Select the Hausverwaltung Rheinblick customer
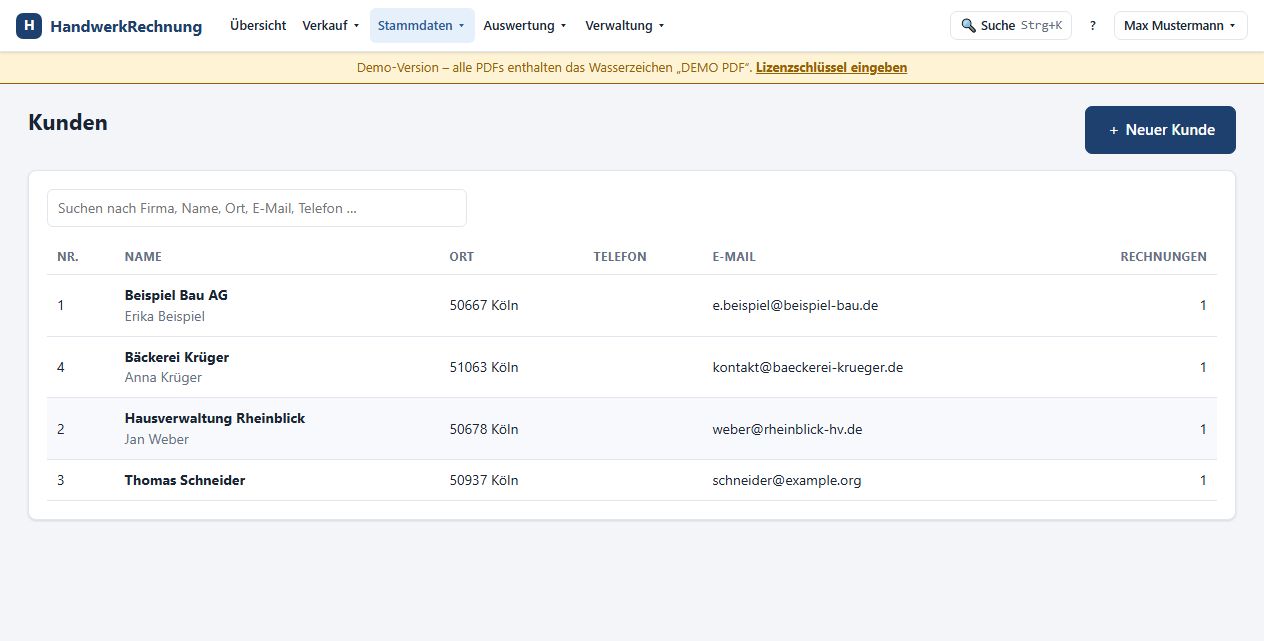 point(215,418)
